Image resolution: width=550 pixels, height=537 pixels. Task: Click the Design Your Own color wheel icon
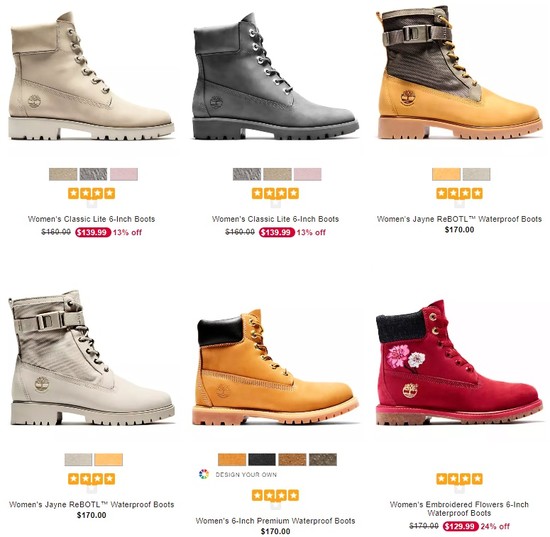pos(203,474)
